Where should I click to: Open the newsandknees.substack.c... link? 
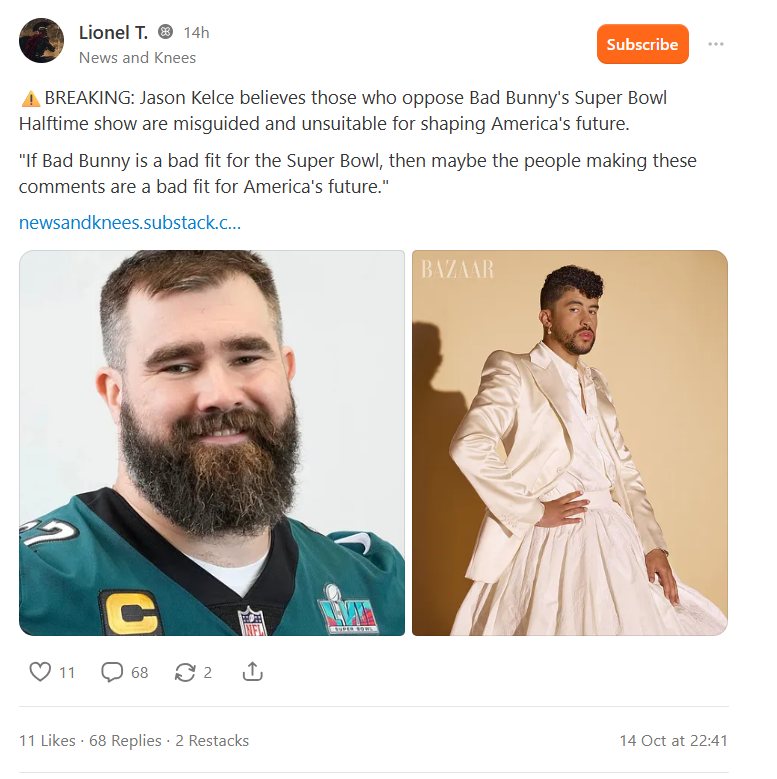tap(130, 223)
